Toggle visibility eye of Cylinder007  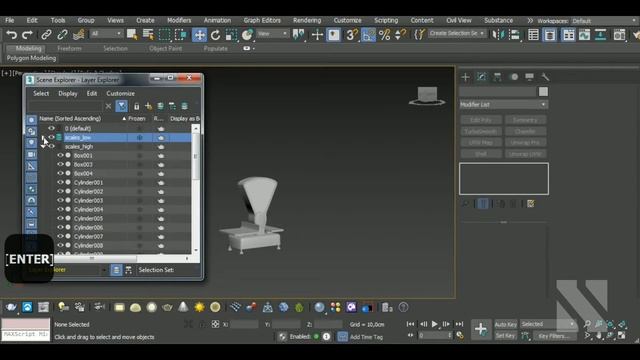(x=60, y=236)
